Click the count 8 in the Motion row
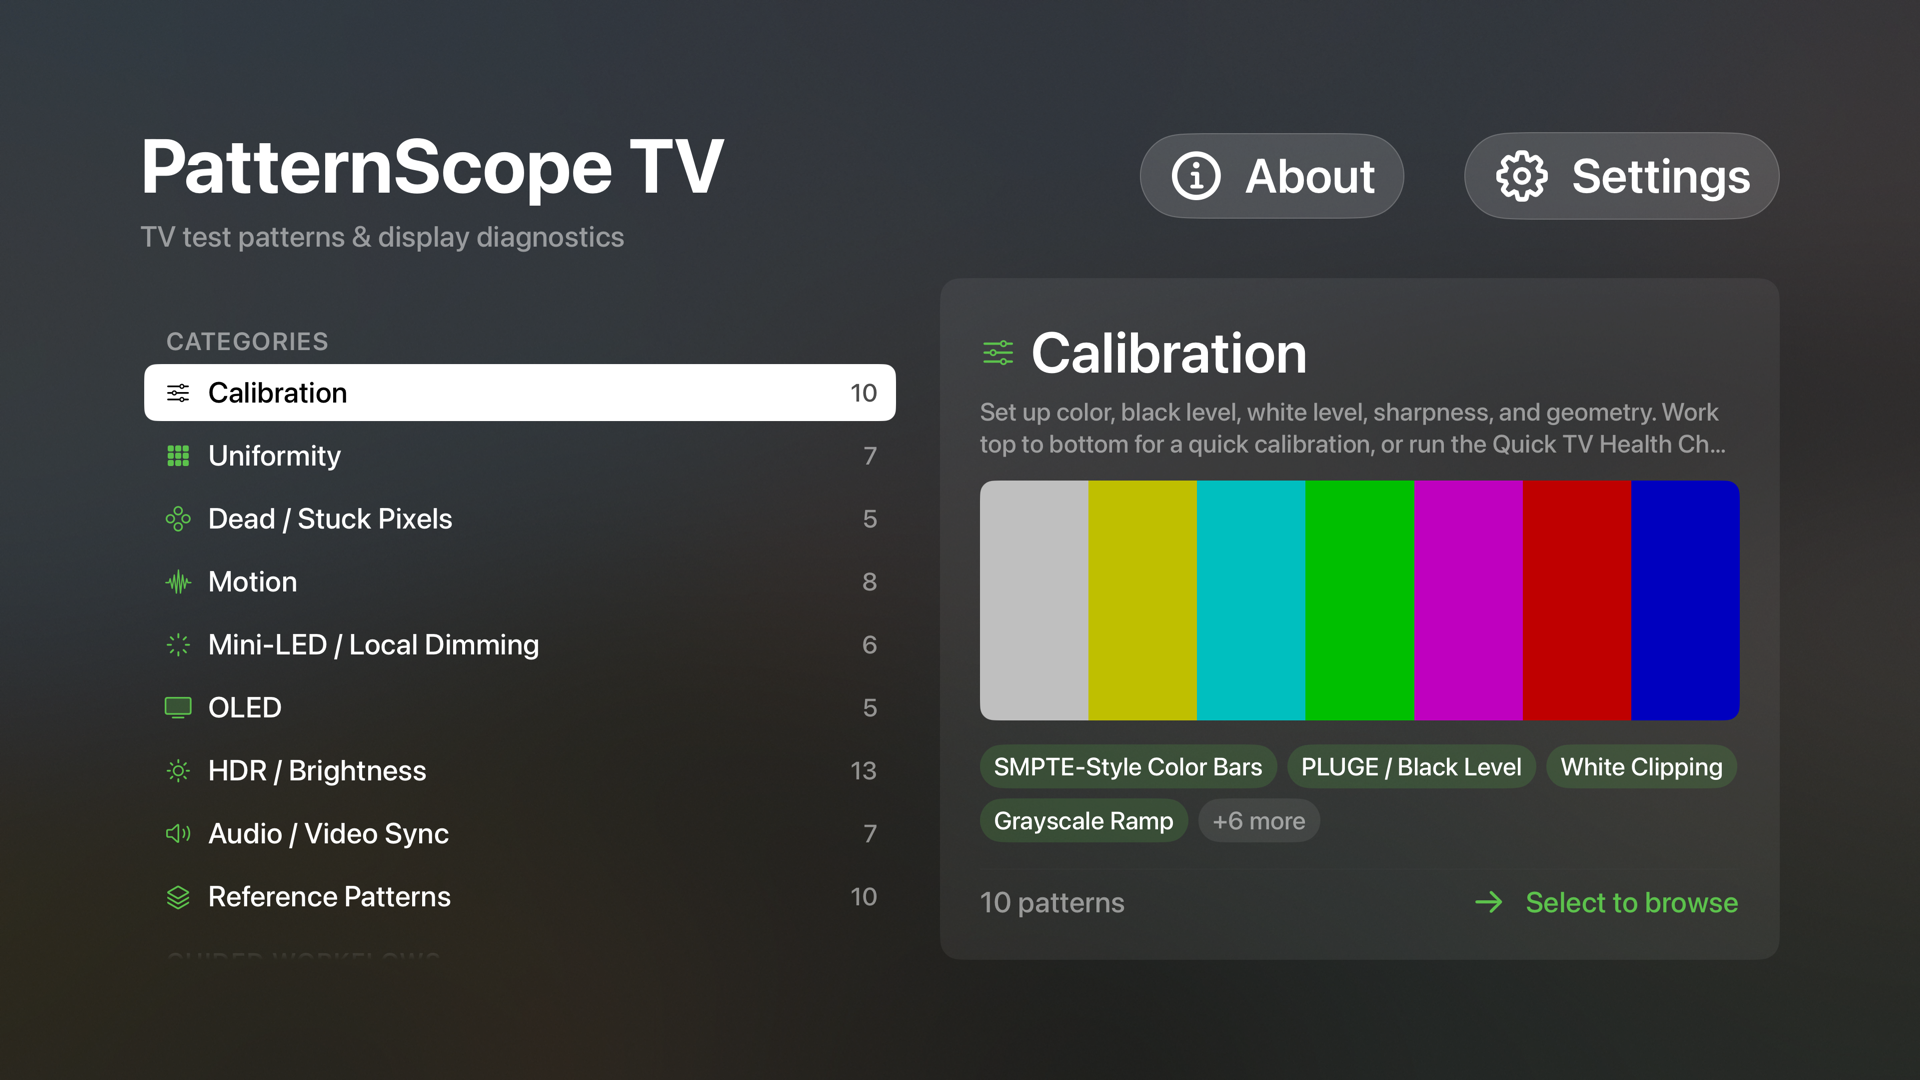Screen dimensions: 1920x1080 tap(869, 582)
